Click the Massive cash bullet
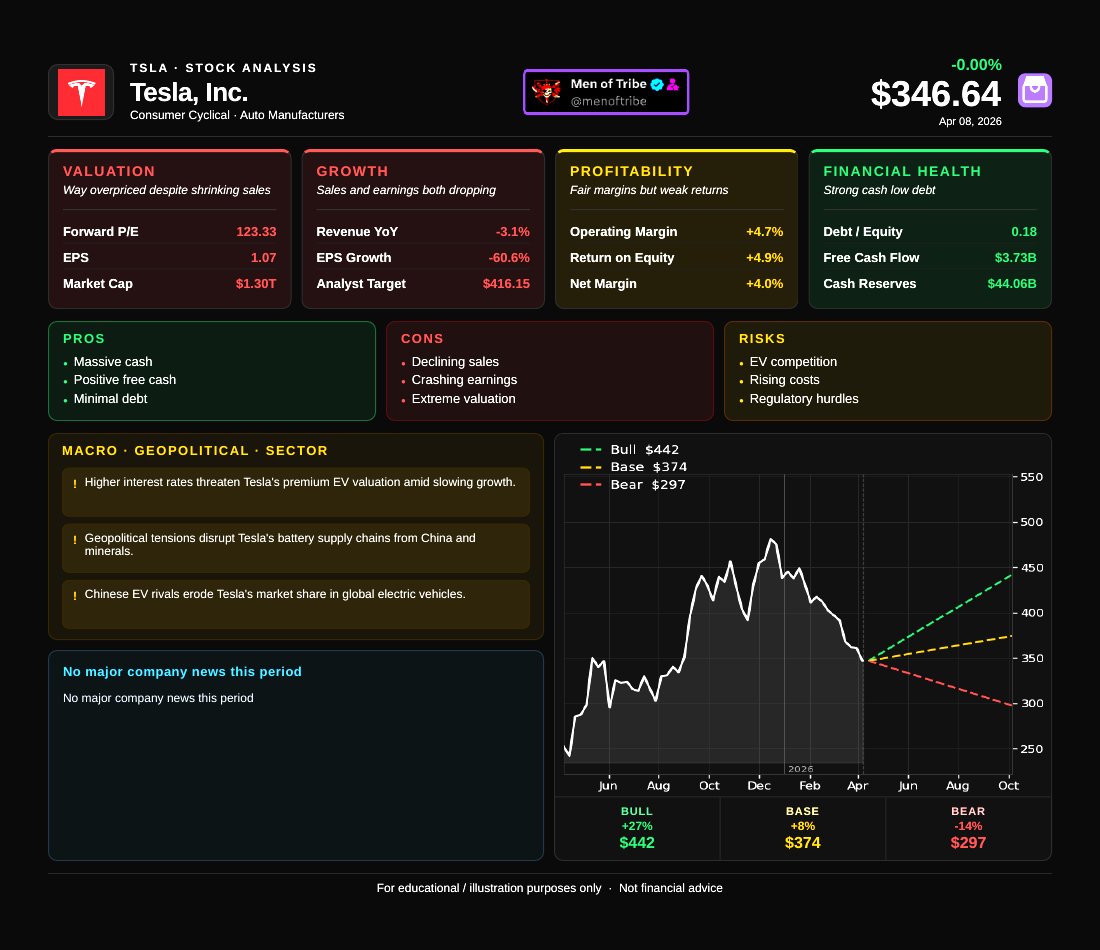The image size is (1100, 950). (x=112, y=361)
